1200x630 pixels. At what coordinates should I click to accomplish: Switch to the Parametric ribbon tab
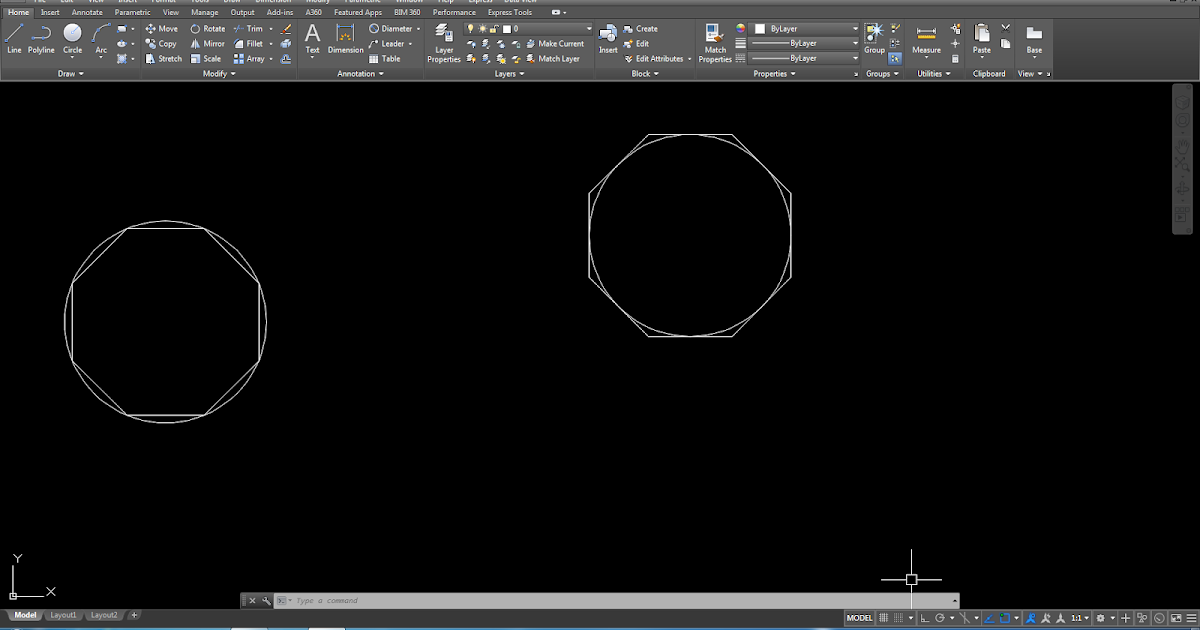(x=130, y=12)
